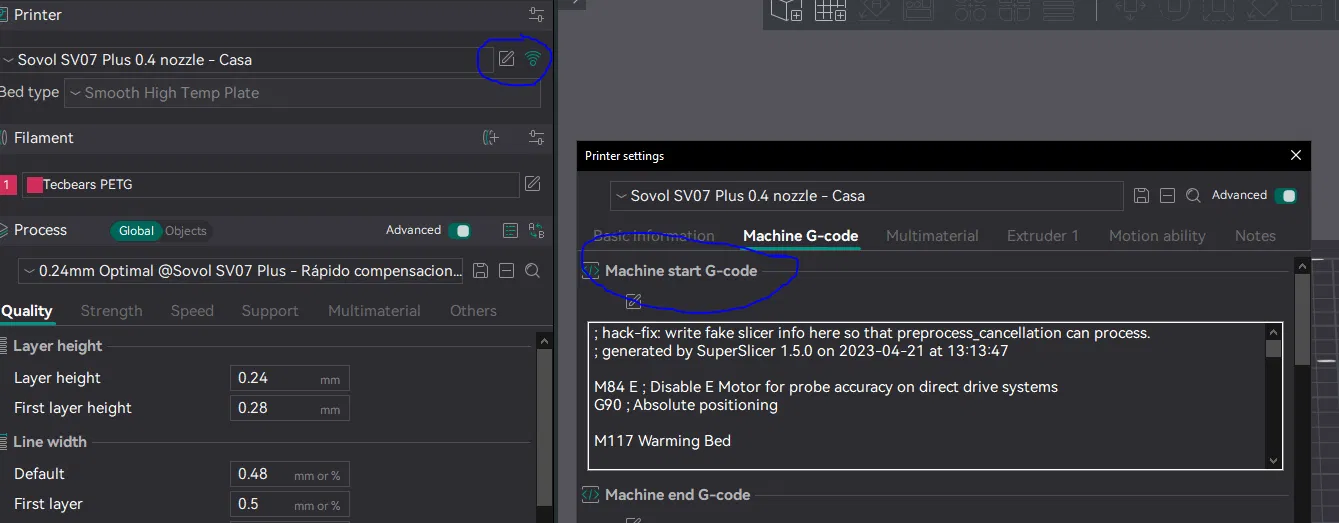Open the printer preset dropdown in the sidebar

tap(246, 60)
